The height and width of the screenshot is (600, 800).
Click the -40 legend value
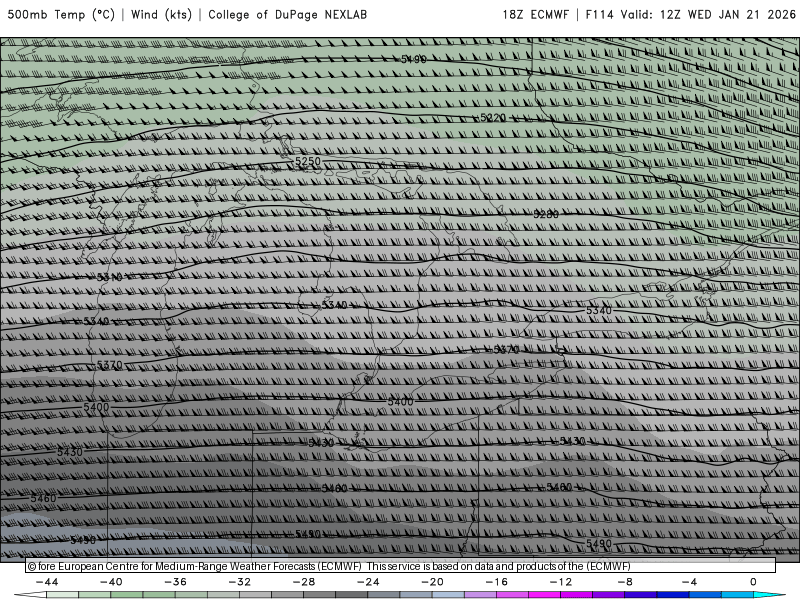(111, 582)
